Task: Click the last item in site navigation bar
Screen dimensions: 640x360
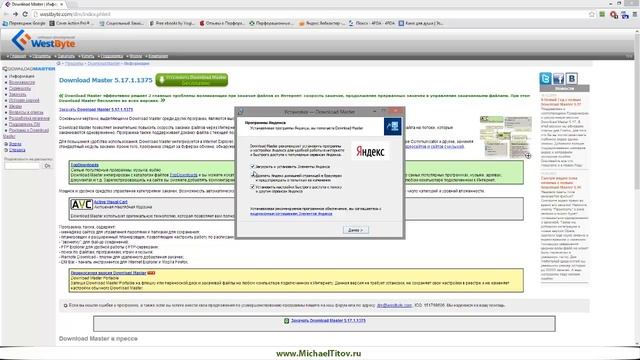Action: (x=157, y=56)
